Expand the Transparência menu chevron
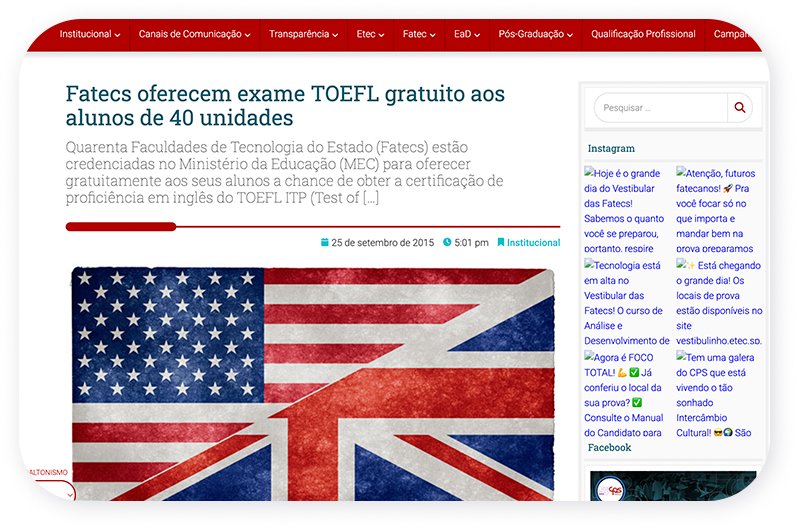This screenshot has height=528, width=797. (335, 35)
